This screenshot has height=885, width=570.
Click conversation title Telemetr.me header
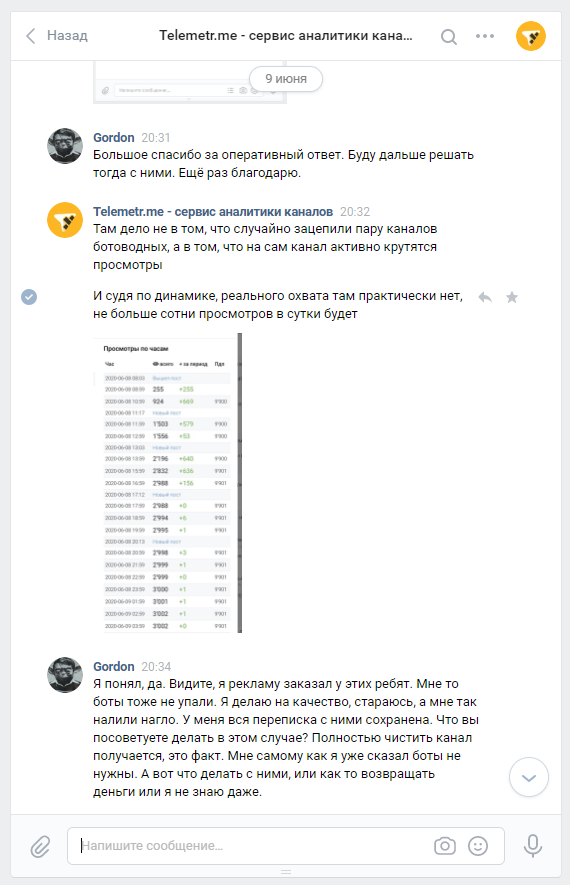click(286, 36)
